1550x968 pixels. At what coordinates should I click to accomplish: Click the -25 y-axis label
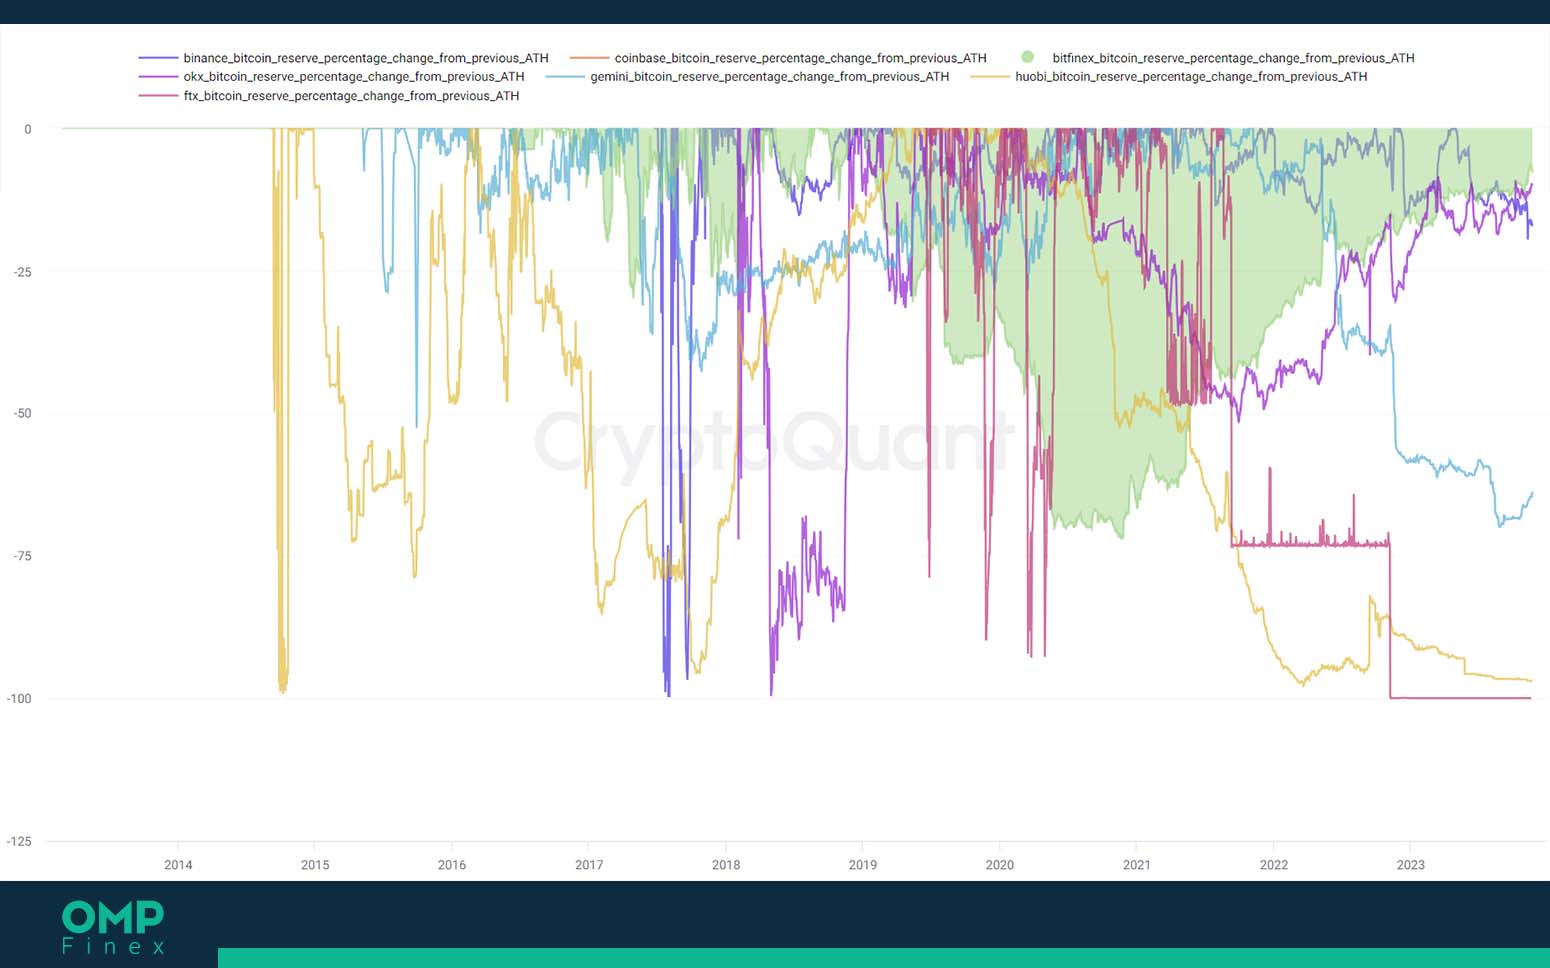coord(22,272)
